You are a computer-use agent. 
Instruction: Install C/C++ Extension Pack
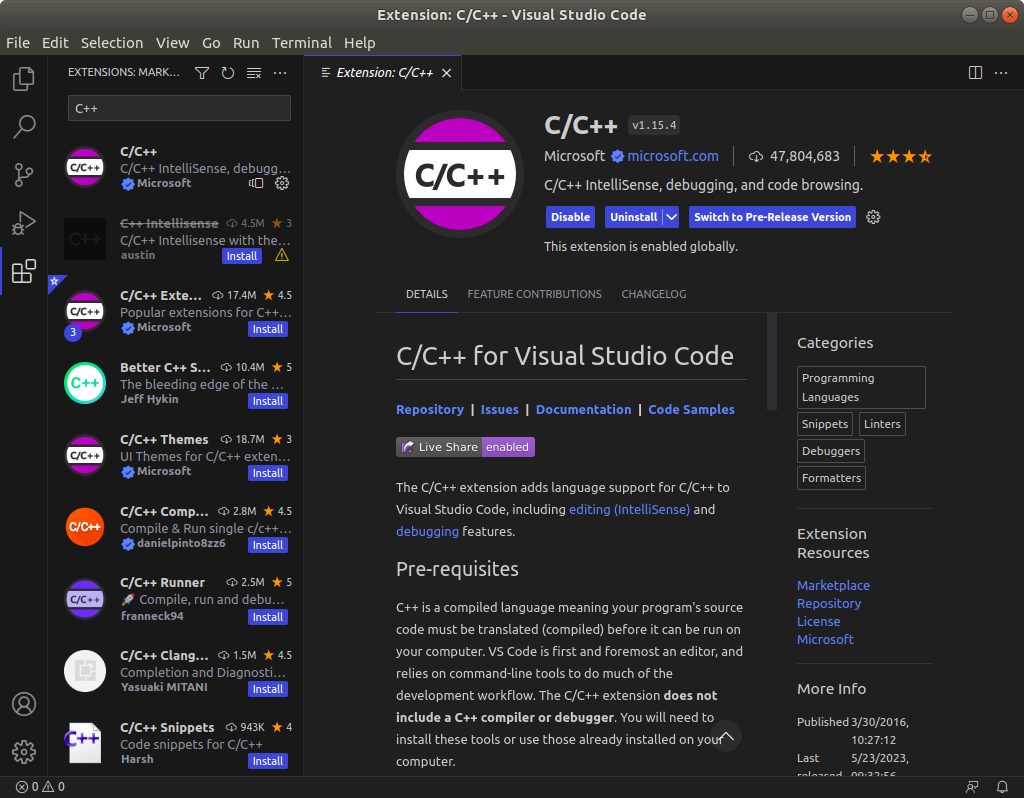coord(268,329)
